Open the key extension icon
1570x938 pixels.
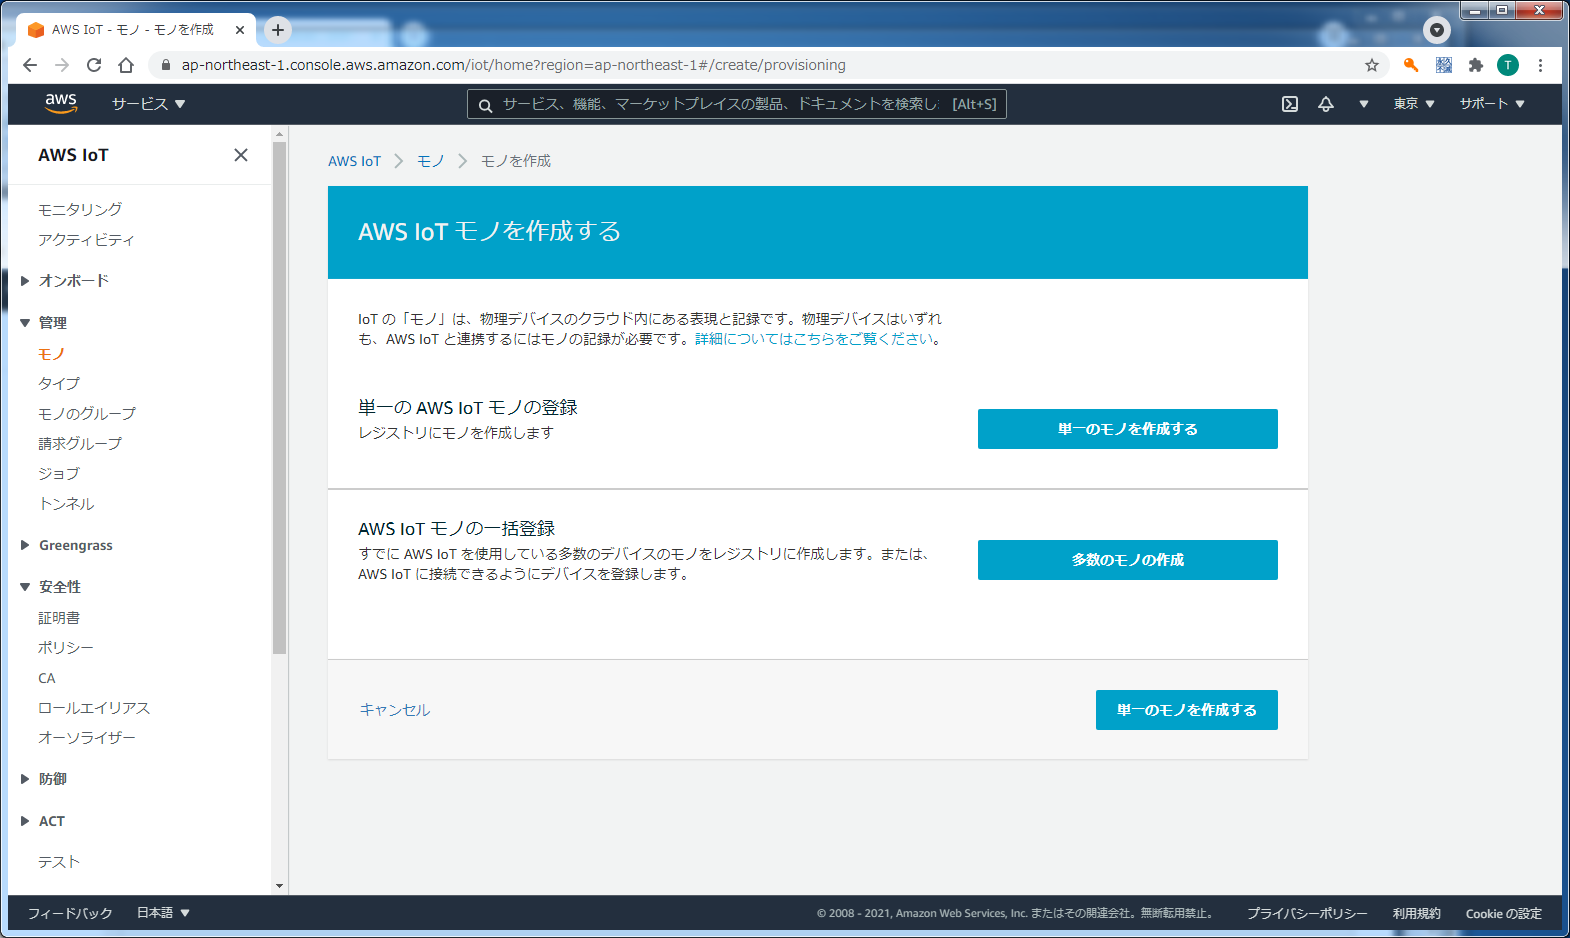(x=1411, y=65)
